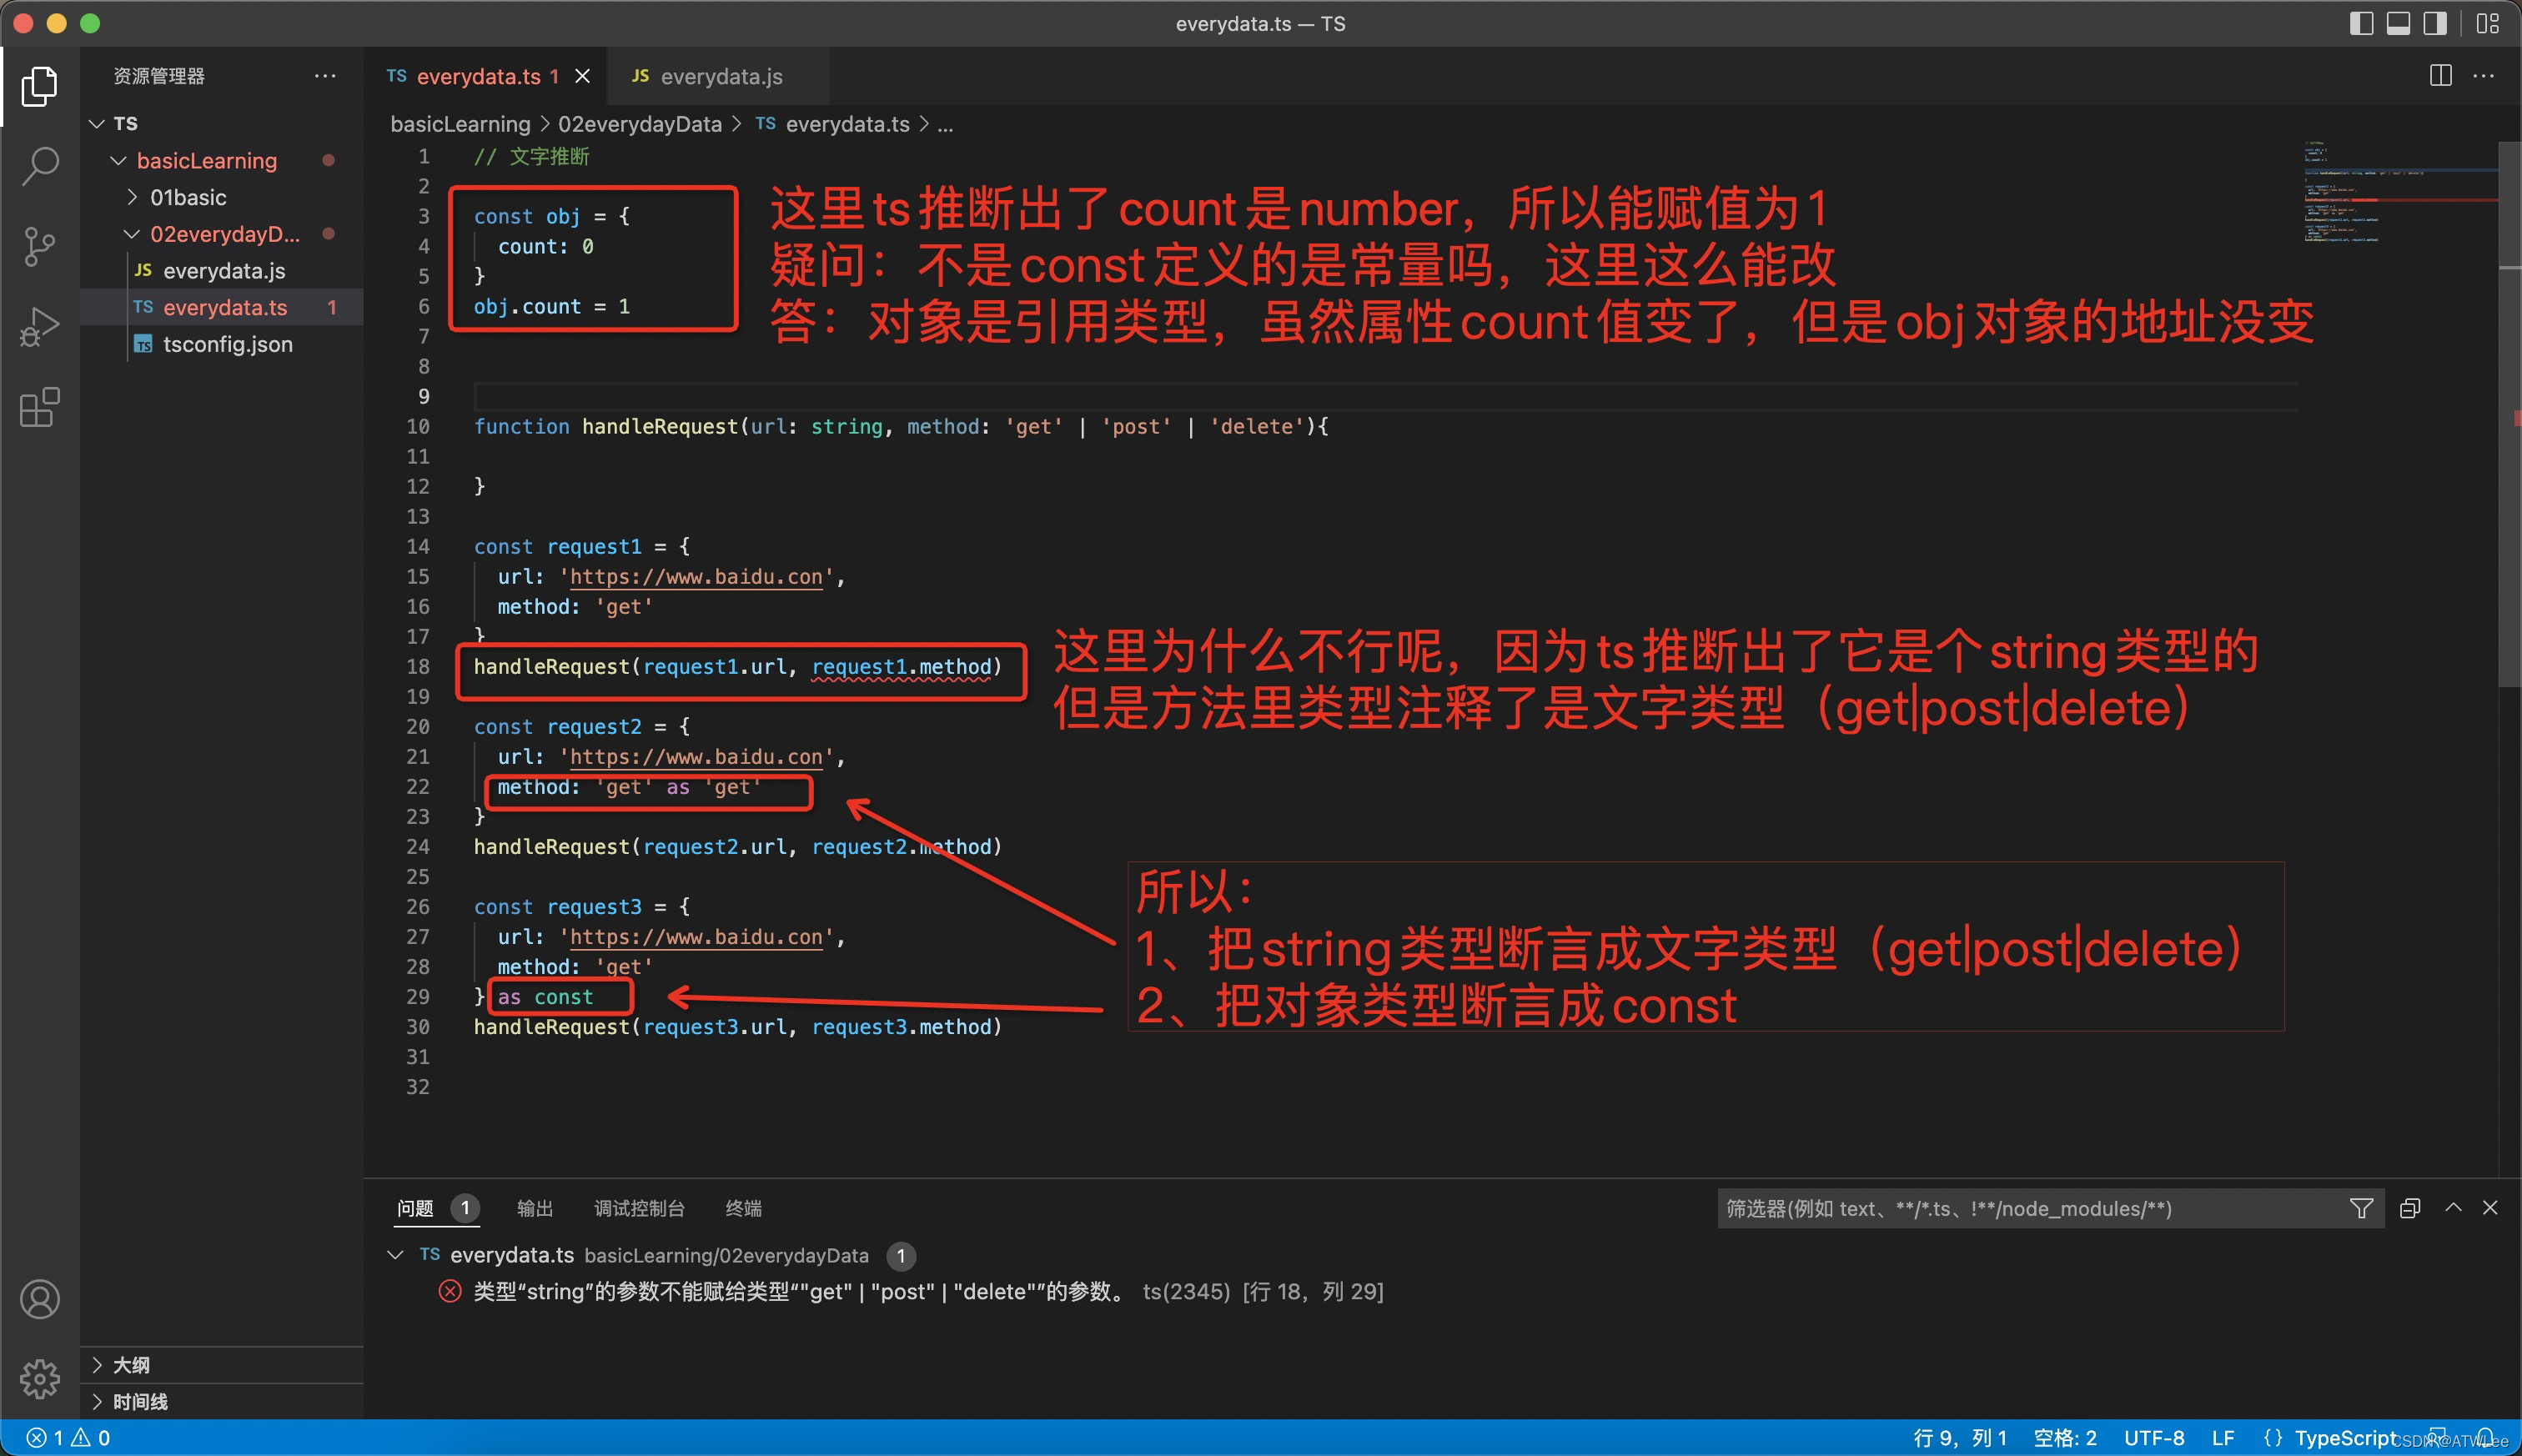
Task: Switch to the everydata.js editor tab
Action: click(x=720, y=77)
